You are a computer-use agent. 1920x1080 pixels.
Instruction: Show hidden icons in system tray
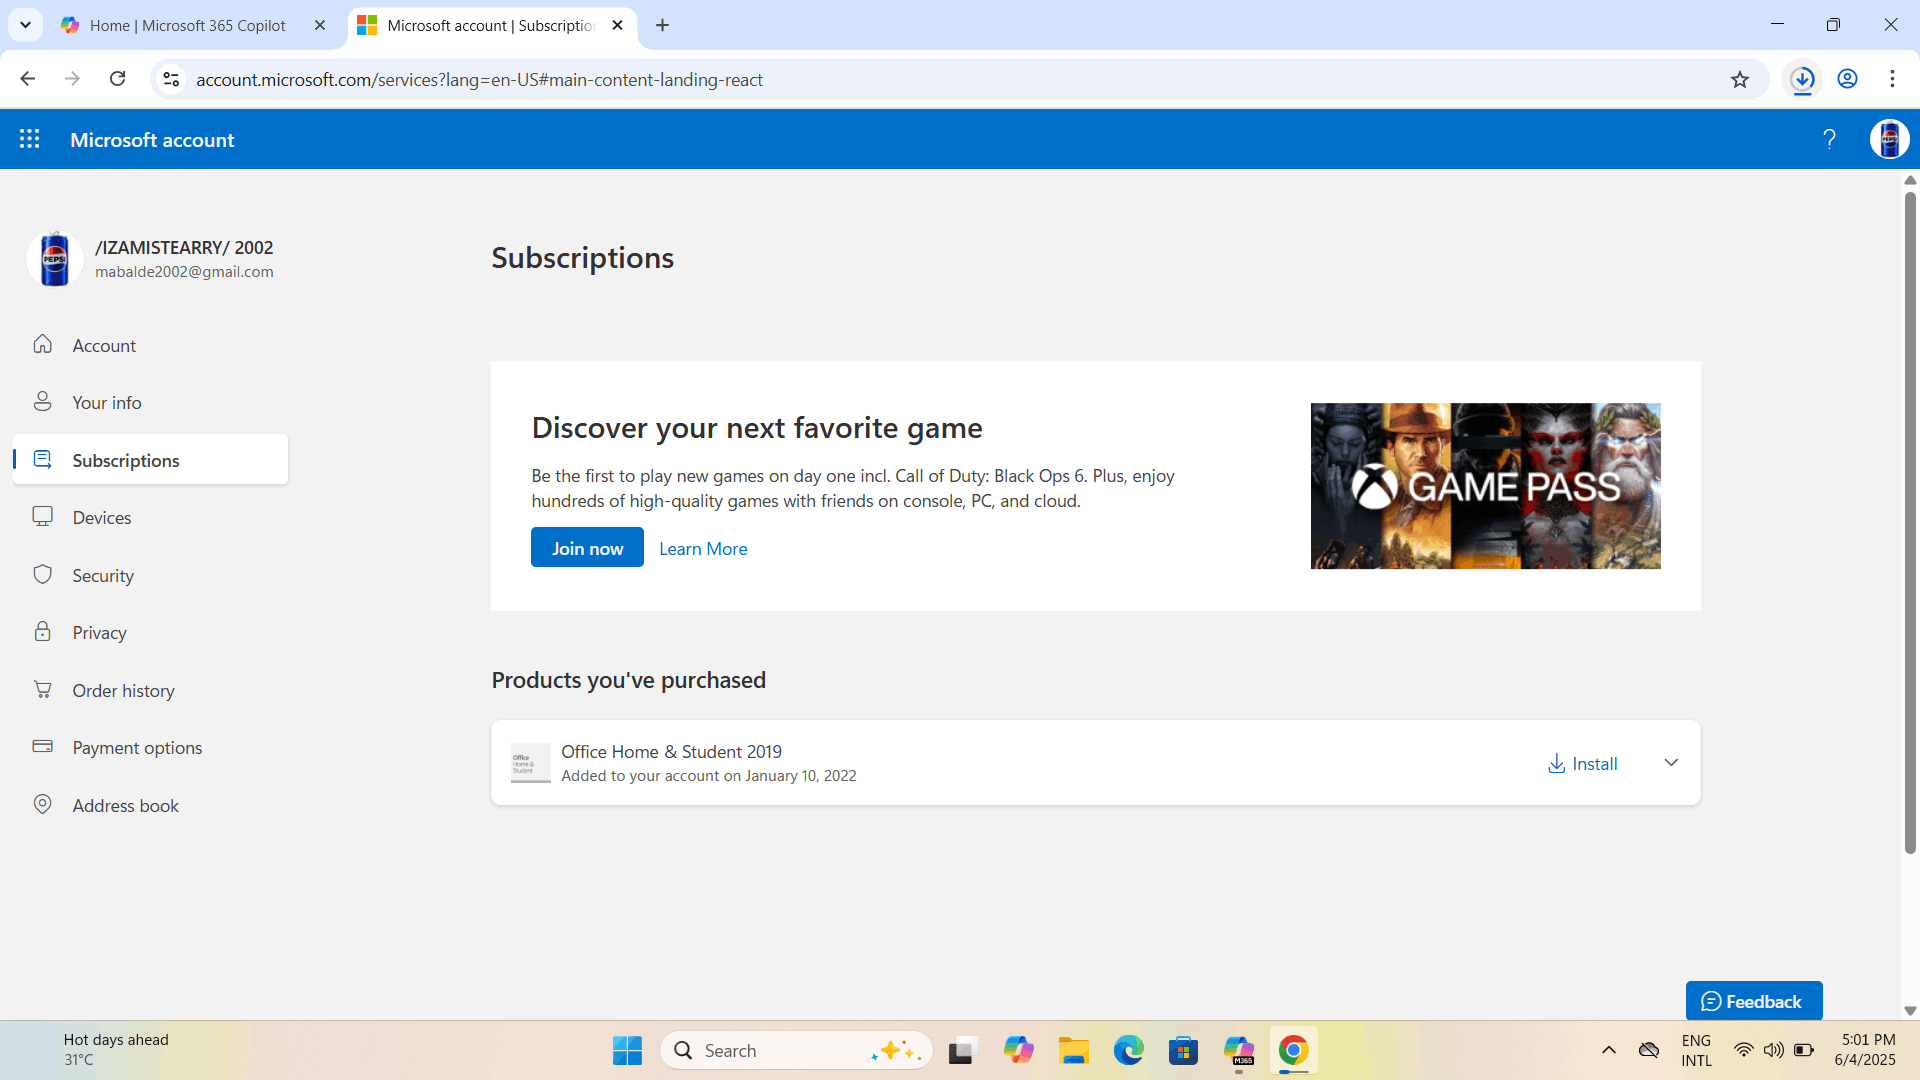point(1608,1050)
